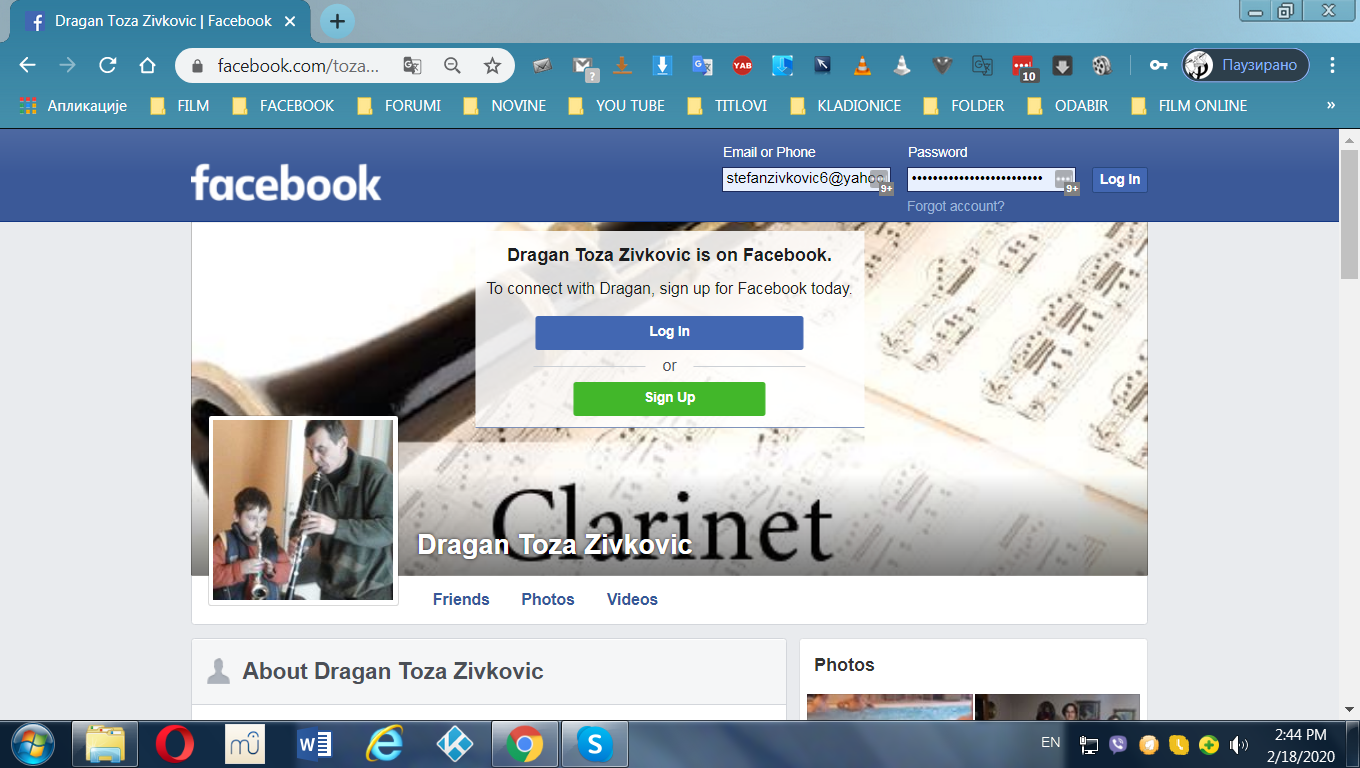Expand the FILM bookmark folder
The image size is (1360, 768).
(180, 105)
